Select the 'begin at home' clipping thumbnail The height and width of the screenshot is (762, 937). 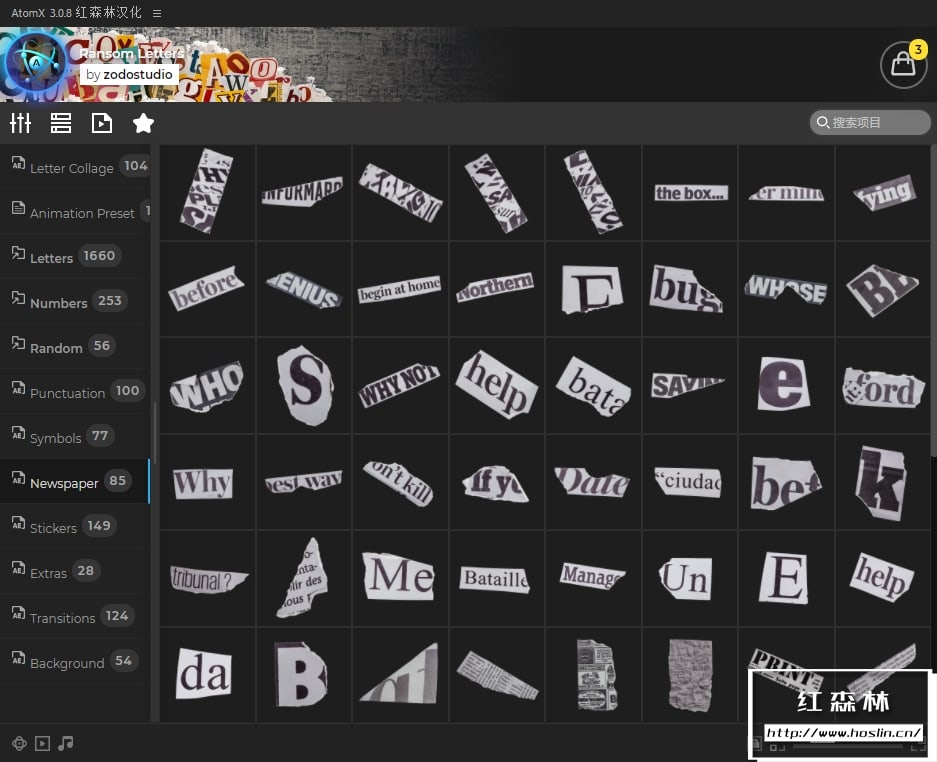click(x=400, y=289)
